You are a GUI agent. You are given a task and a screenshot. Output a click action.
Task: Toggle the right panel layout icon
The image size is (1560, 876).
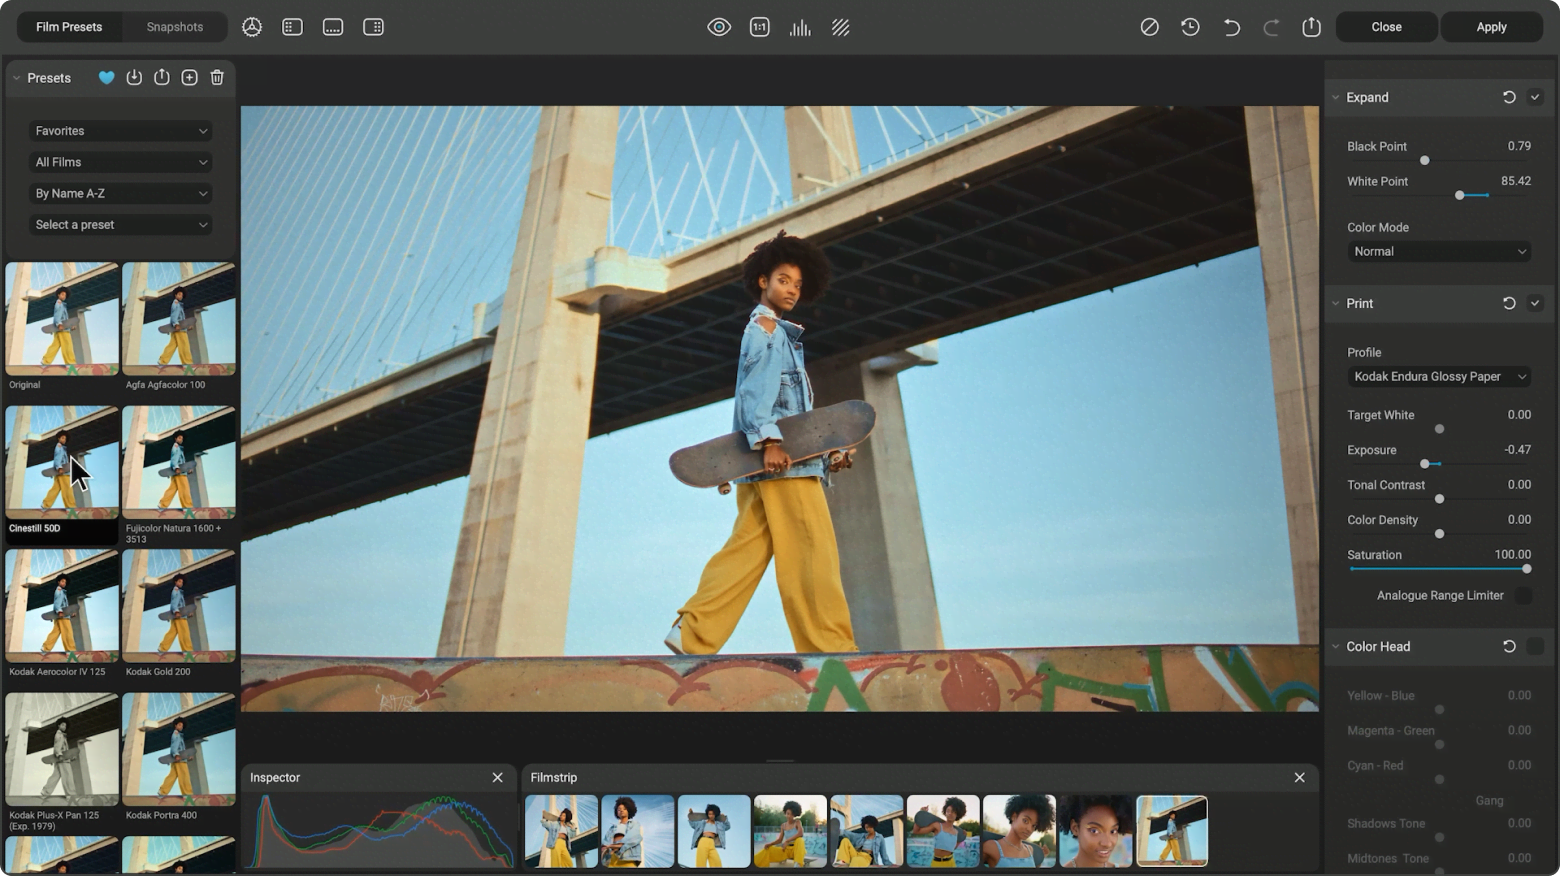point(373,27)
